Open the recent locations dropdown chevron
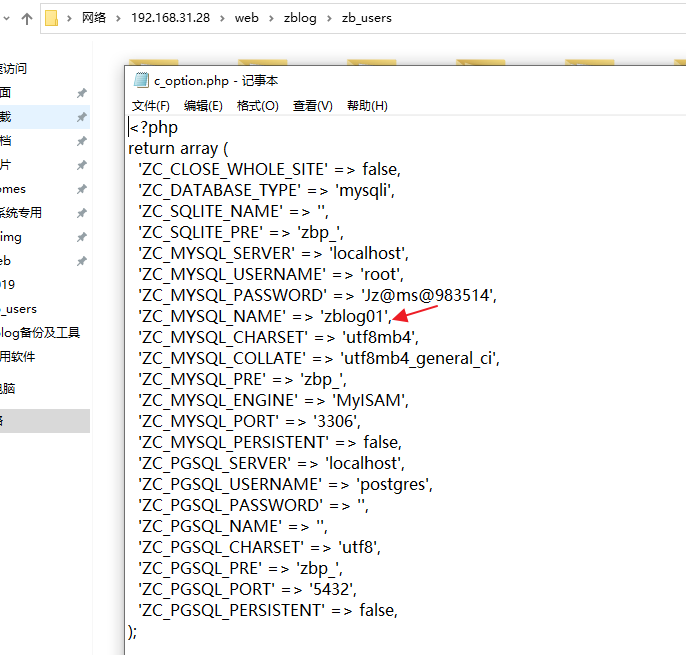Screen dimensions: 686x655 click(x=6, y=18)
